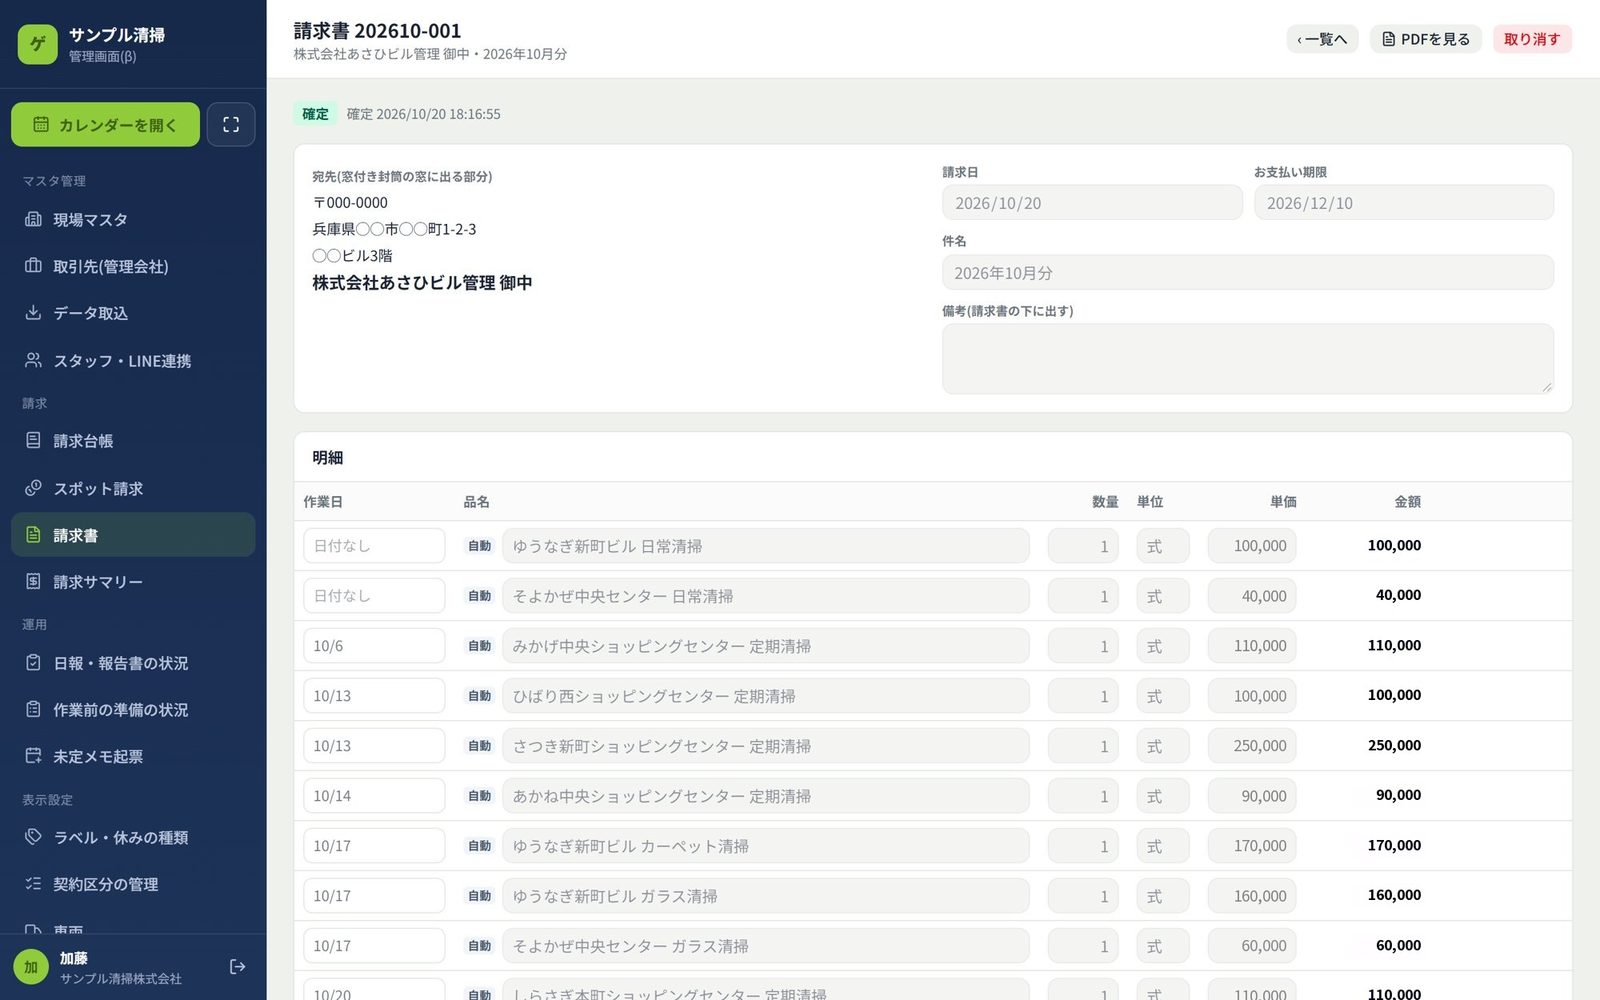Click the fullscreen expand icon button
The image size is (1600, 1000).
[x=231, y=125]
